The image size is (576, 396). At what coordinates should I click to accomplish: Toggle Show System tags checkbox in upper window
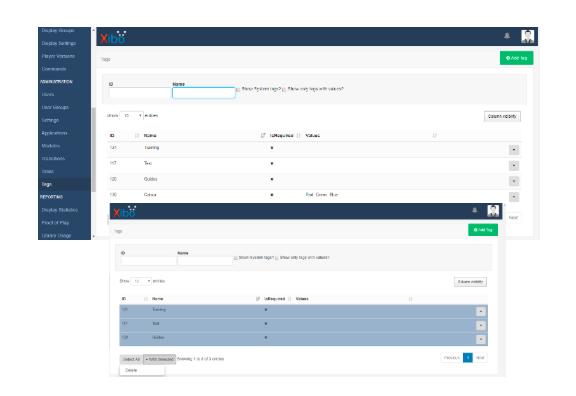pos(238,89)
